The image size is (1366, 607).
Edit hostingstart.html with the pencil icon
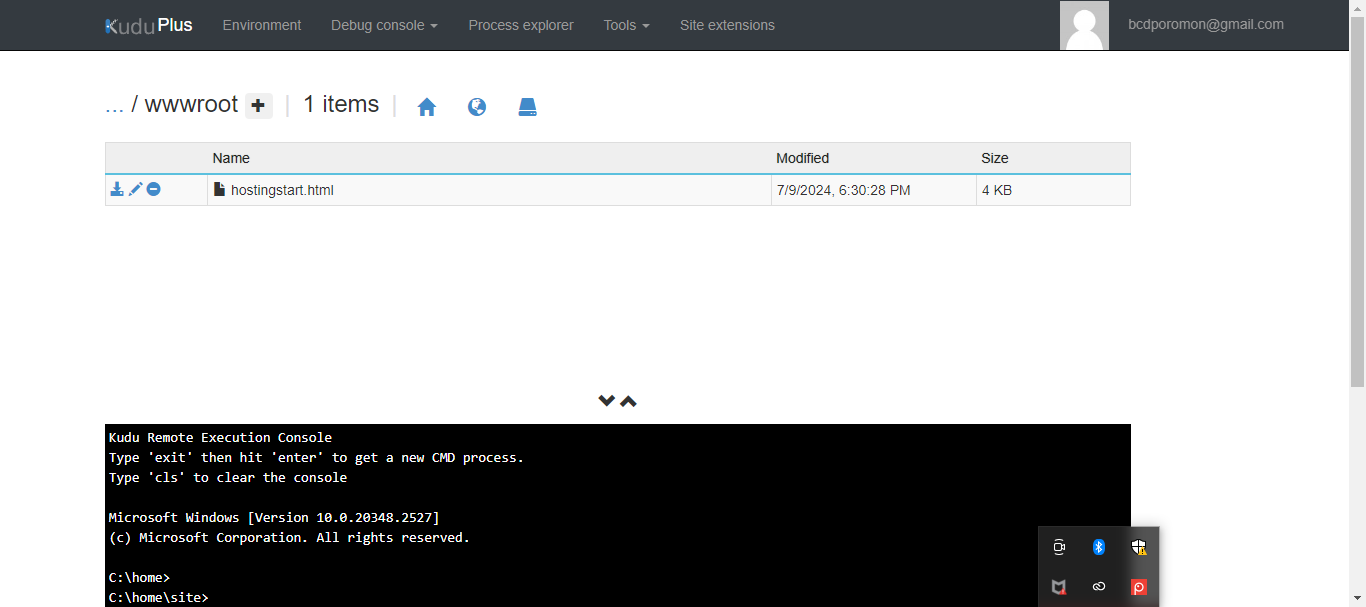[136, 189]
